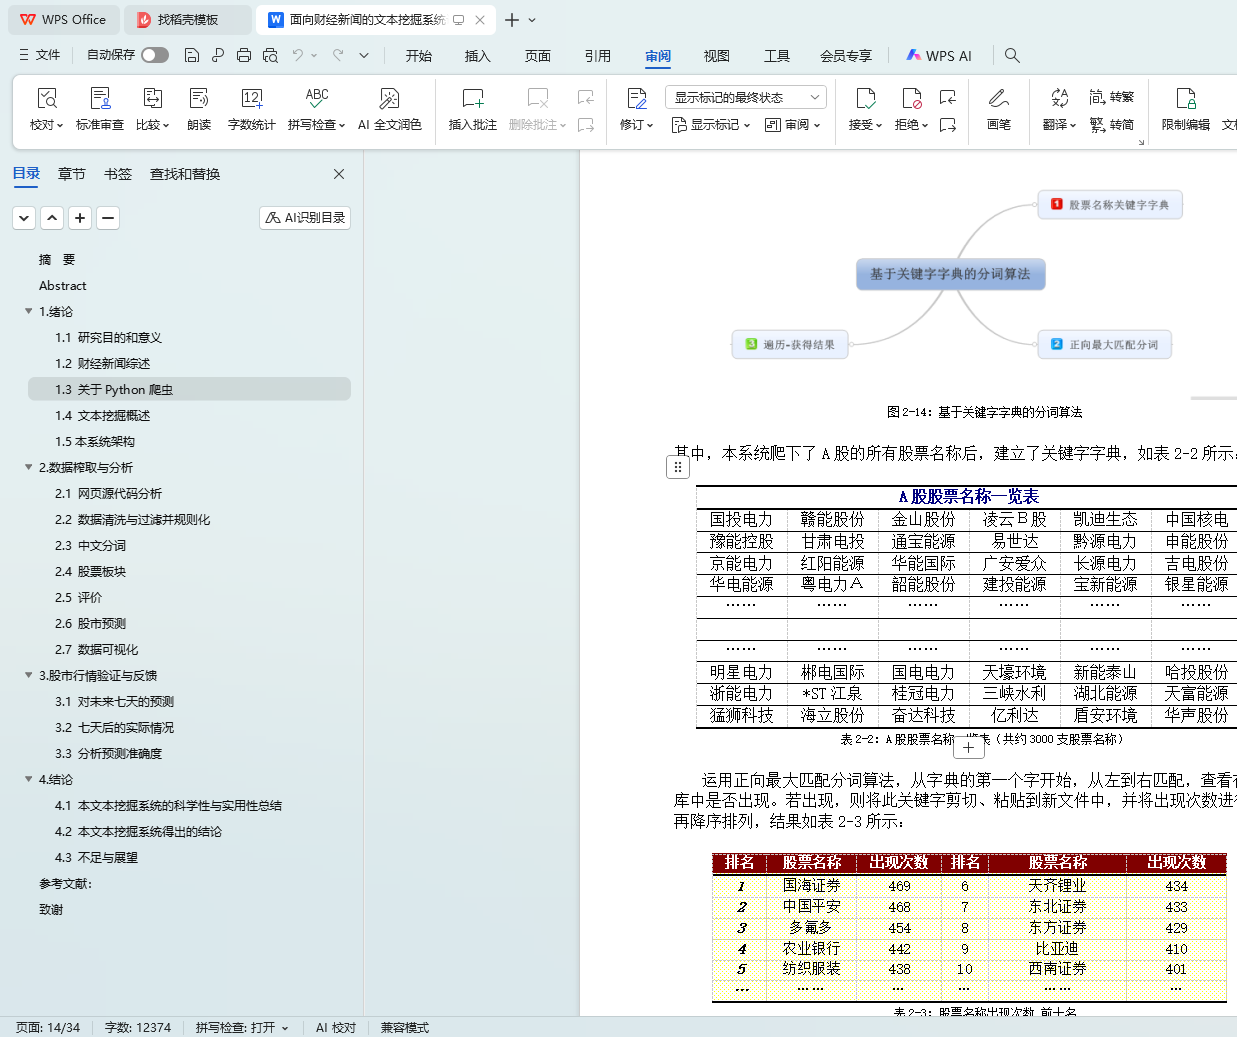Switch to the 书签 sidebar tab

[118, 174]
